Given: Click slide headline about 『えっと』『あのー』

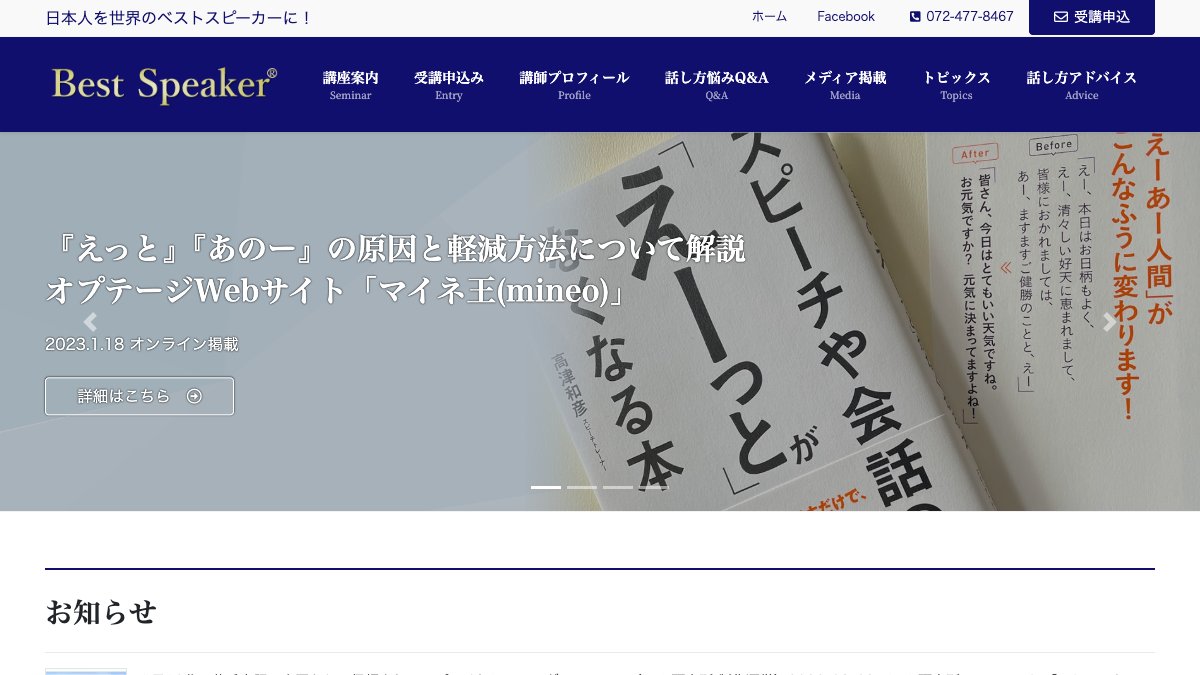Looking at the screenshot, I should 395,270.
